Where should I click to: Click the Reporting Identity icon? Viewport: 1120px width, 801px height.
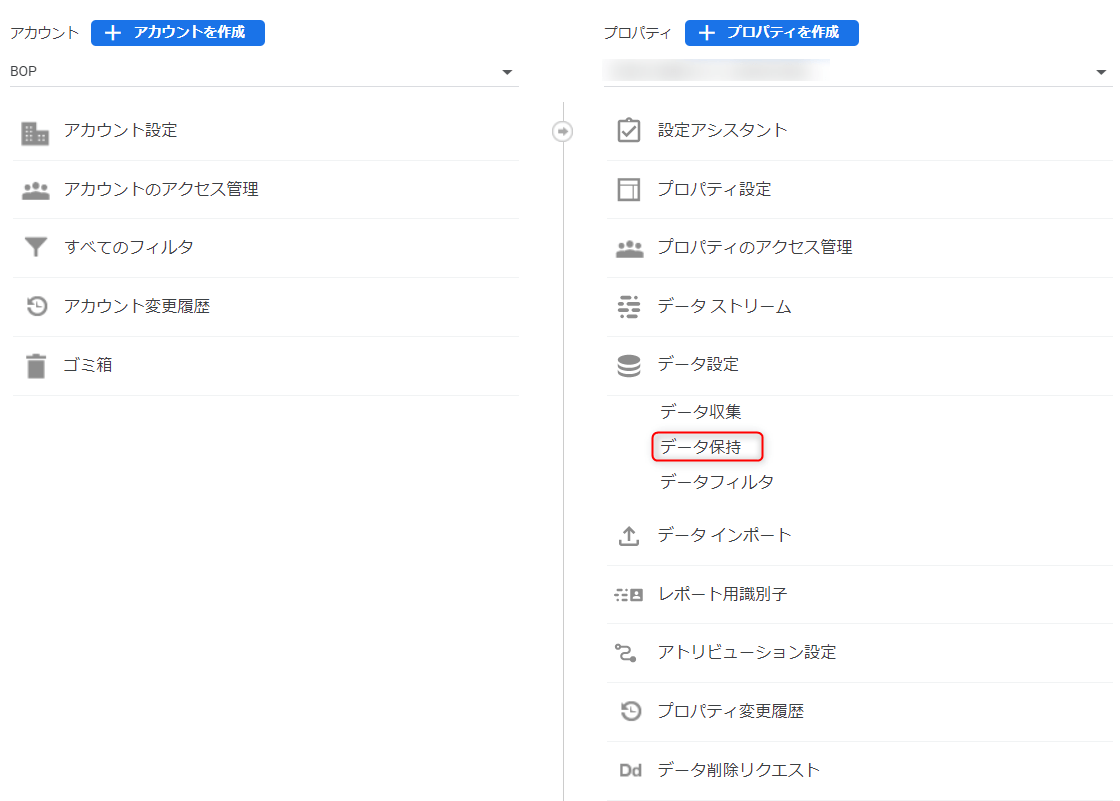pos(629,594)
